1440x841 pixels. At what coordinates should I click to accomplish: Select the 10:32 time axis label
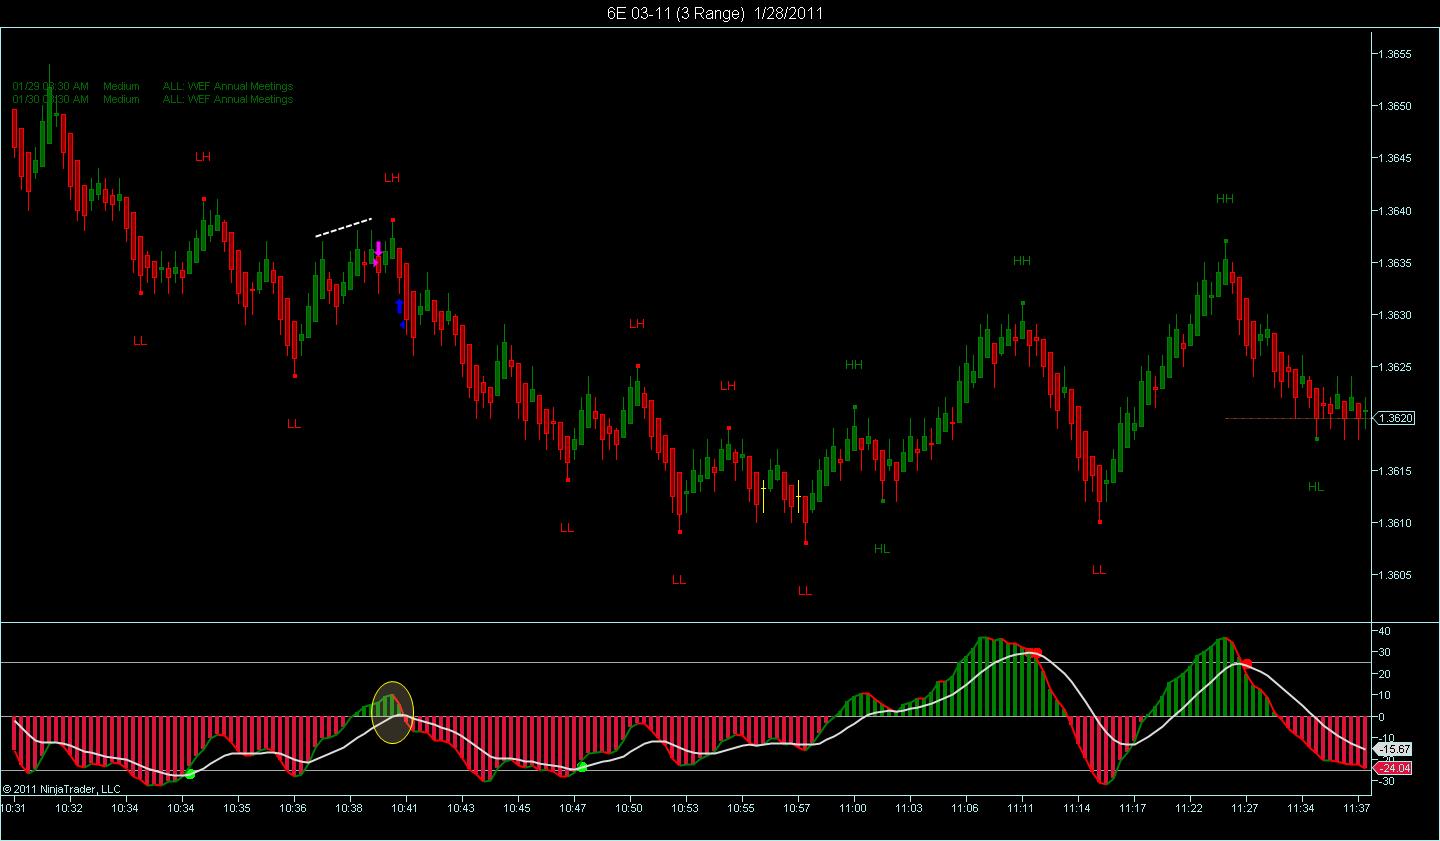[70, 807]
